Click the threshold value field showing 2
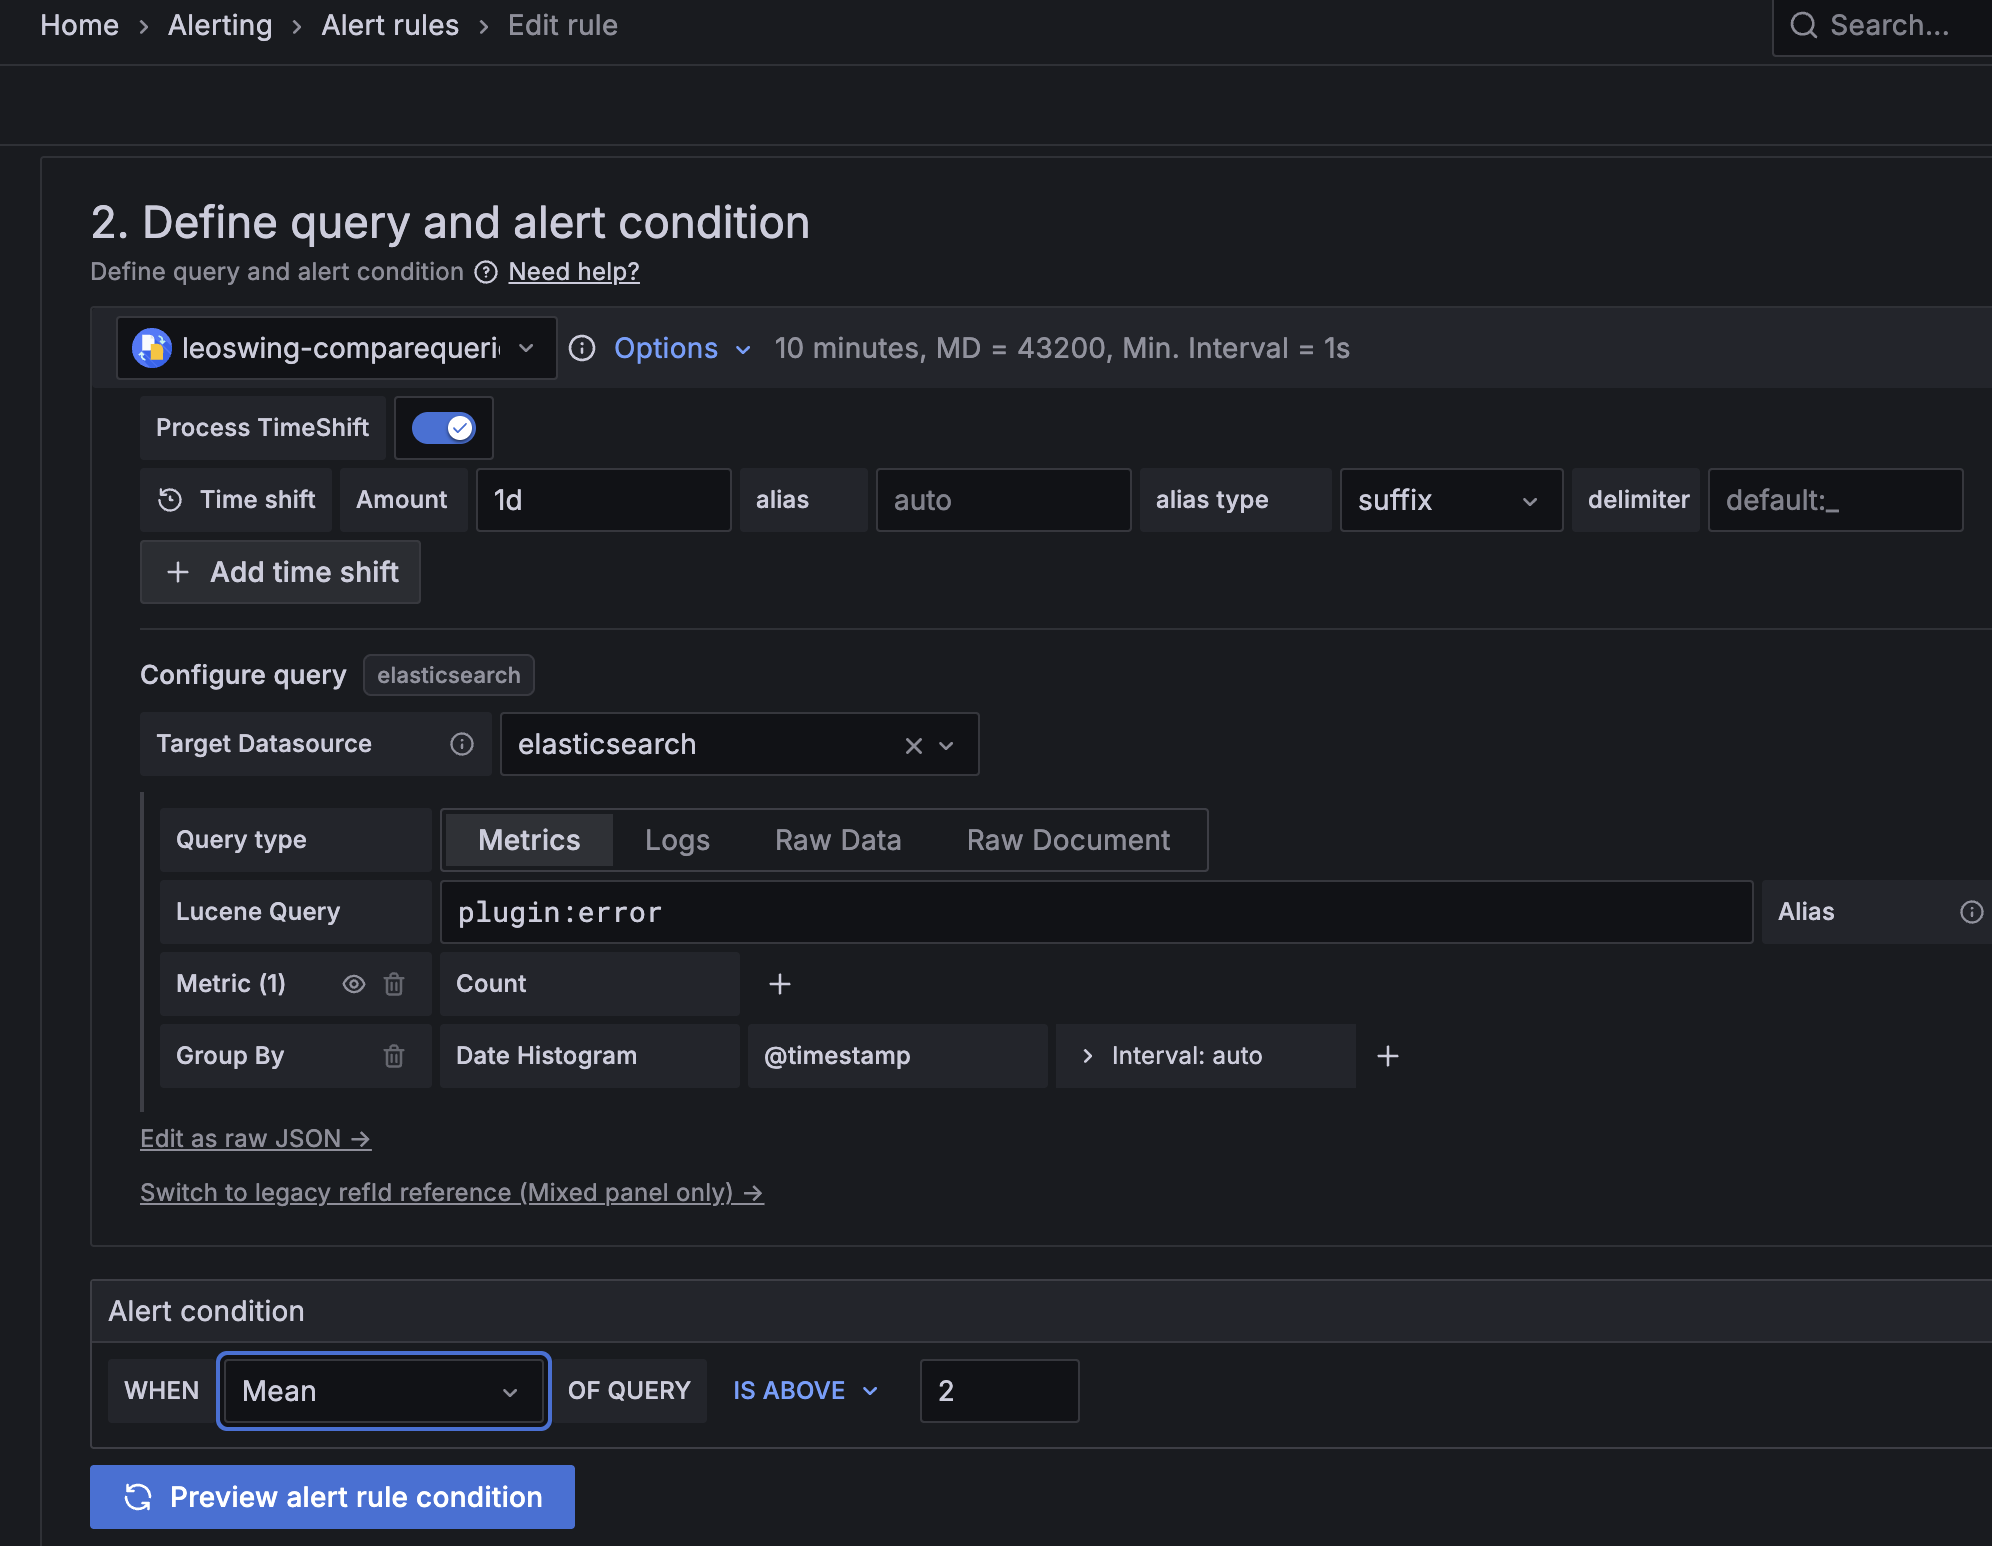The height and width of the screenshot is (1546, 1992). (1000, 1391)
